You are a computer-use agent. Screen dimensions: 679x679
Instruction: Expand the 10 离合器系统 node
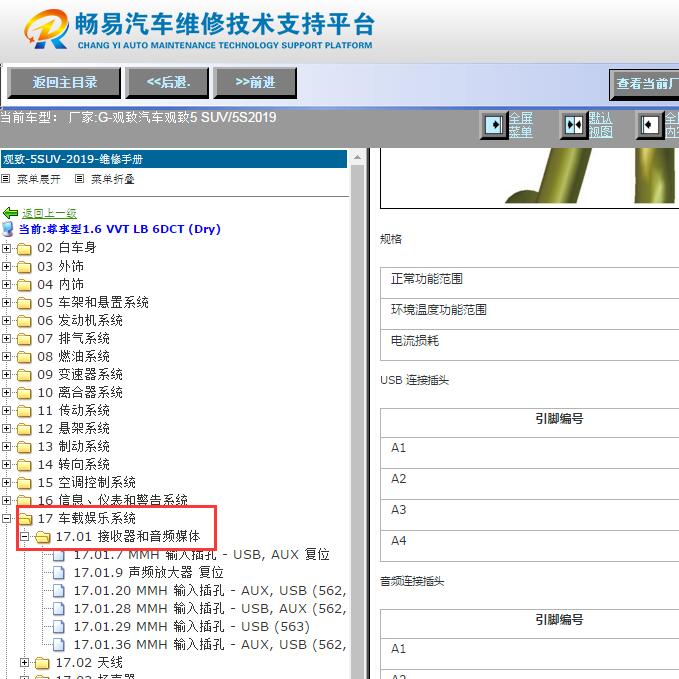(6, 392)
